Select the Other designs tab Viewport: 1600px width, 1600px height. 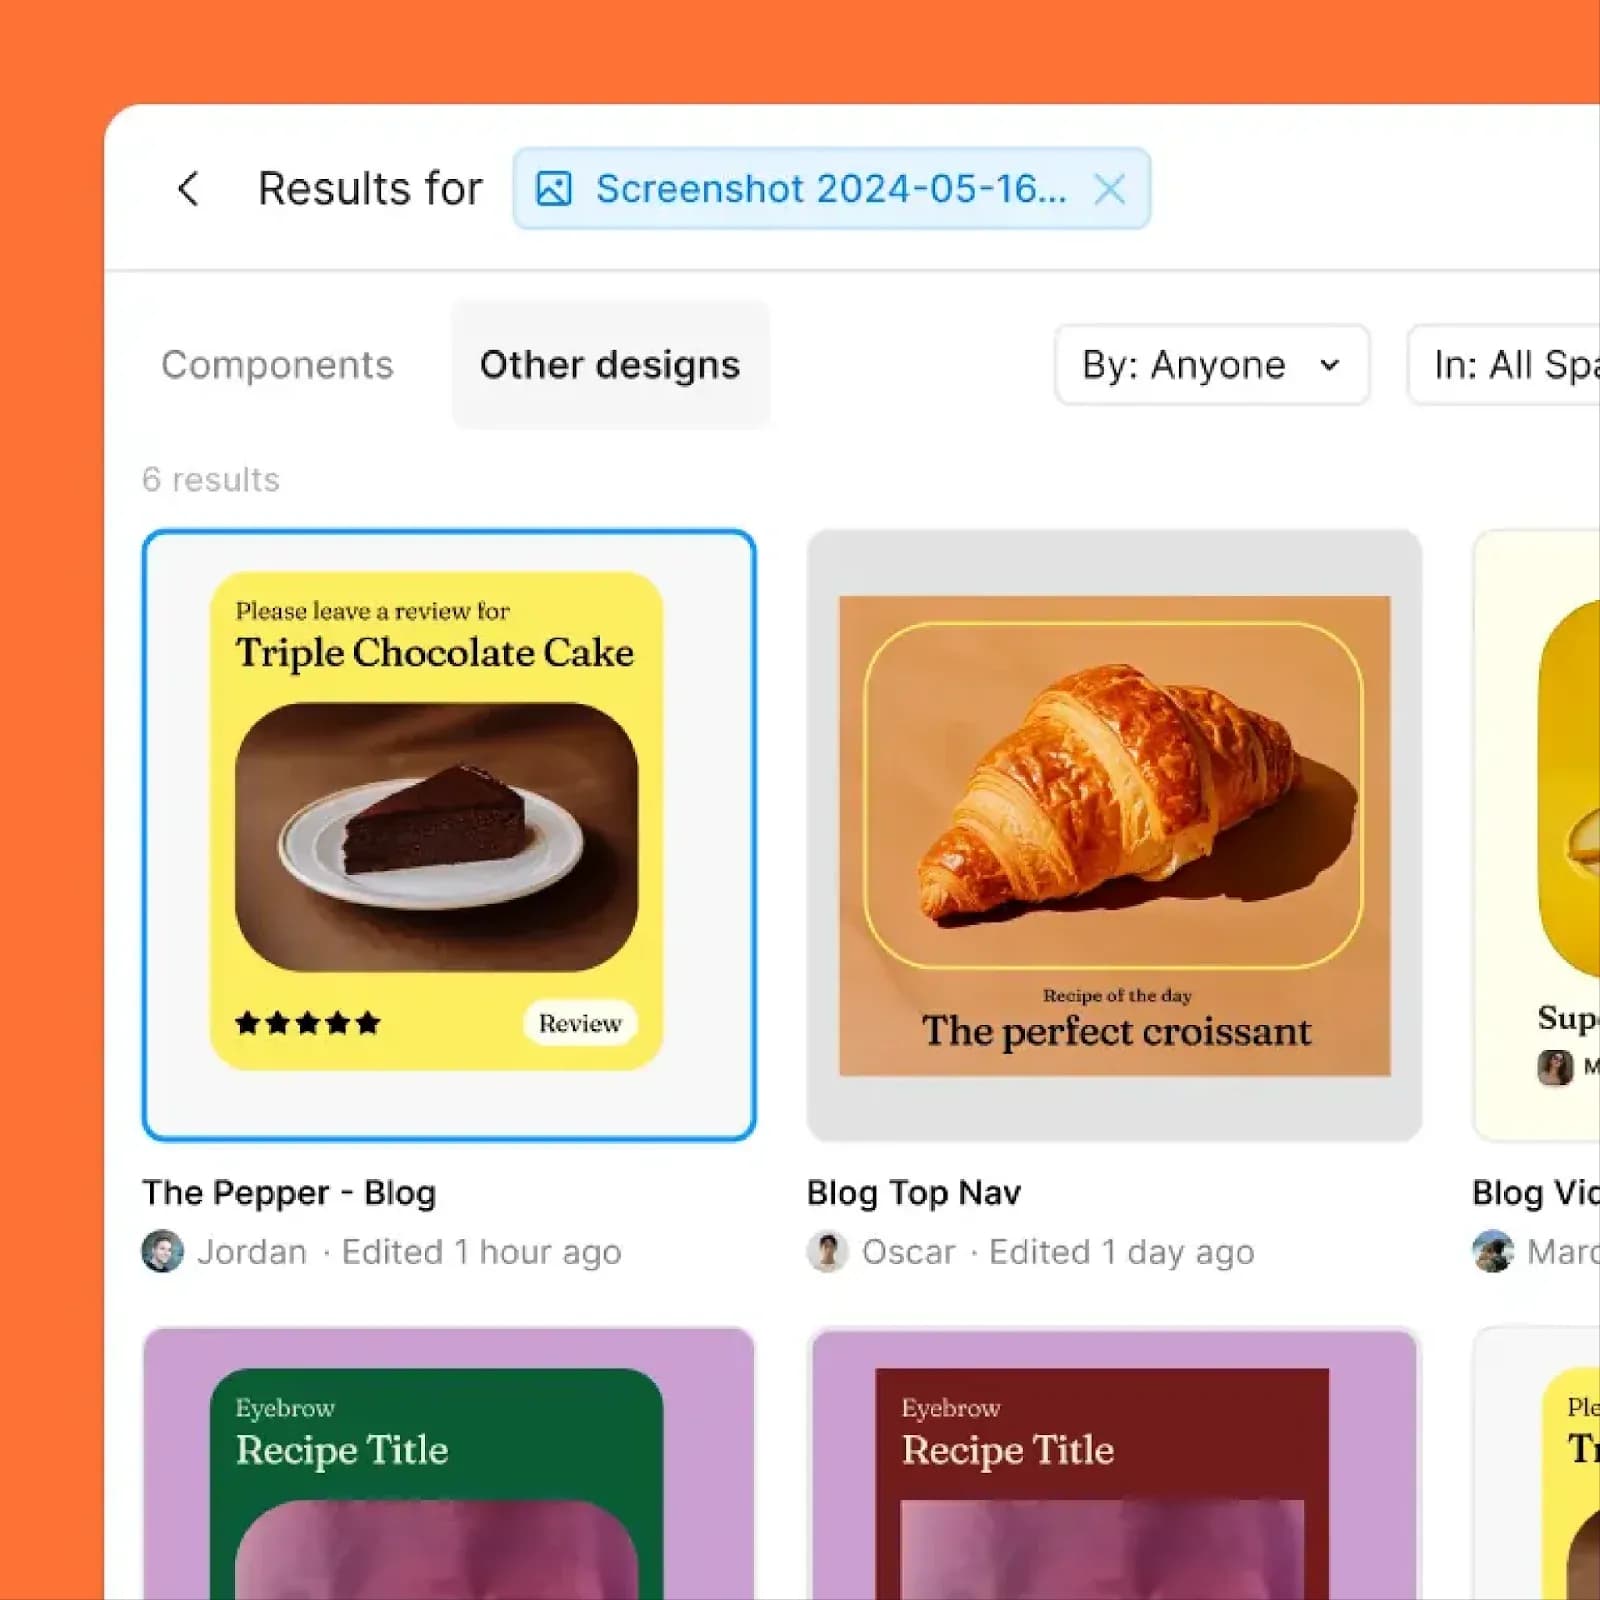point(610,365)
